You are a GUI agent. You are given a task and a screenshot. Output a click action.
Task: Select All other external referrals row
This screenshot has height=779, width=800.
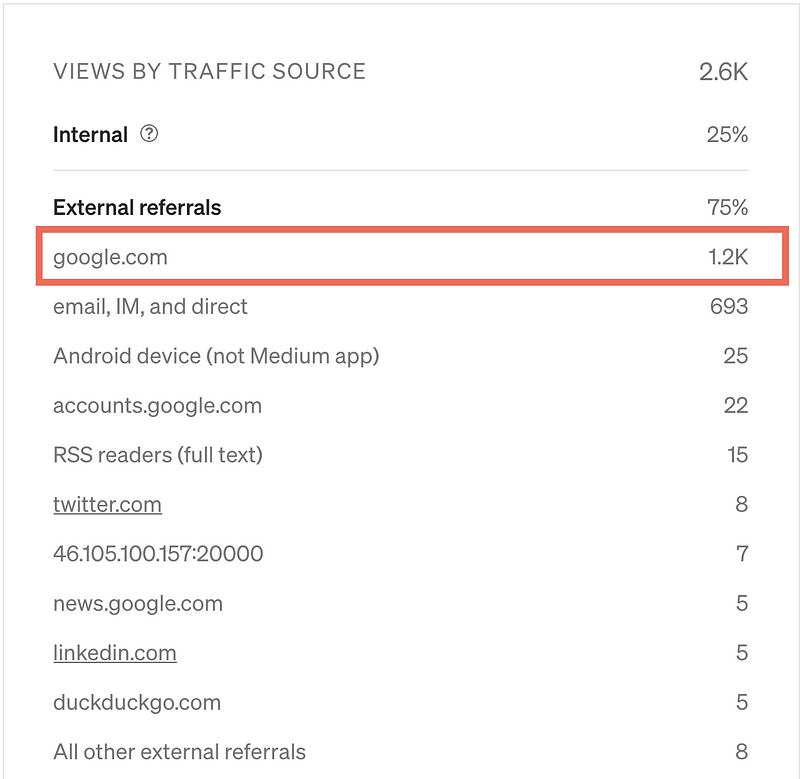401,751
